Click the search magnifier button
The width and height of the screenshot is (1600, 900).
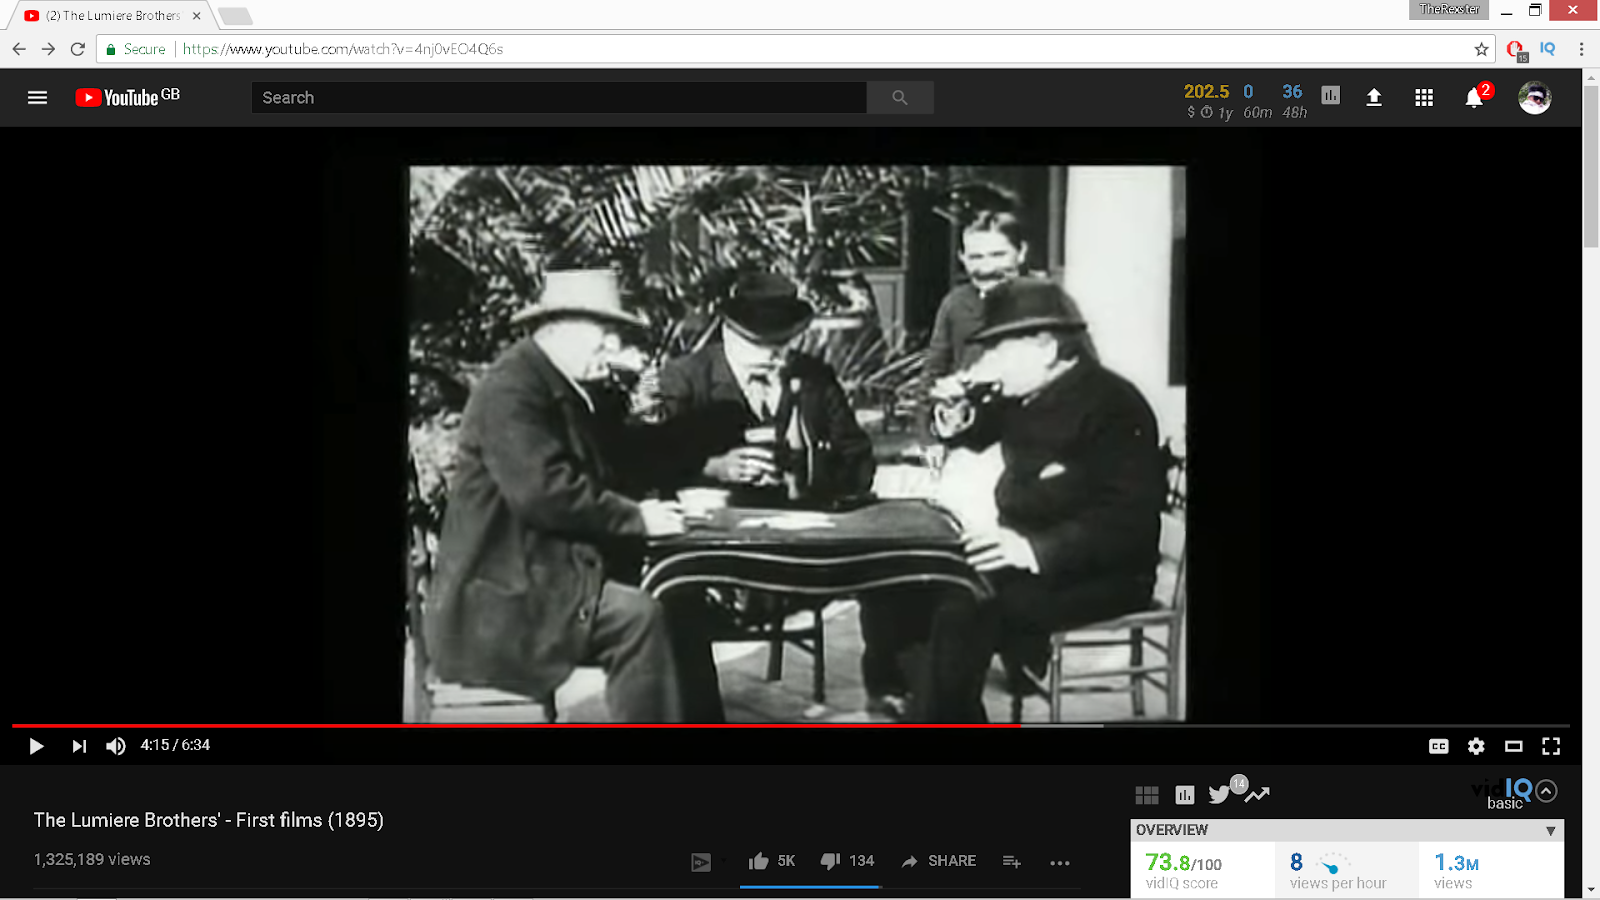click(x=900, y=97)
